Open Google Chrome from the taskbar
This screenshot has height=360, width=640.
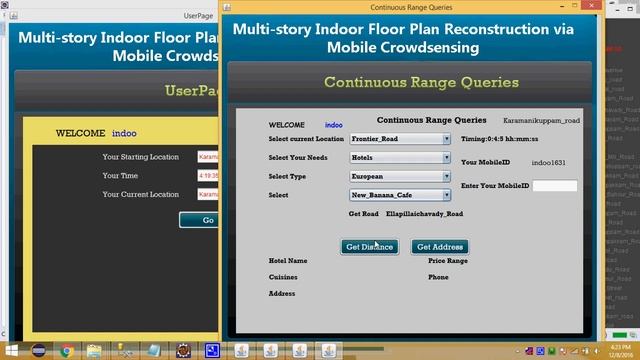click(67, 351)
